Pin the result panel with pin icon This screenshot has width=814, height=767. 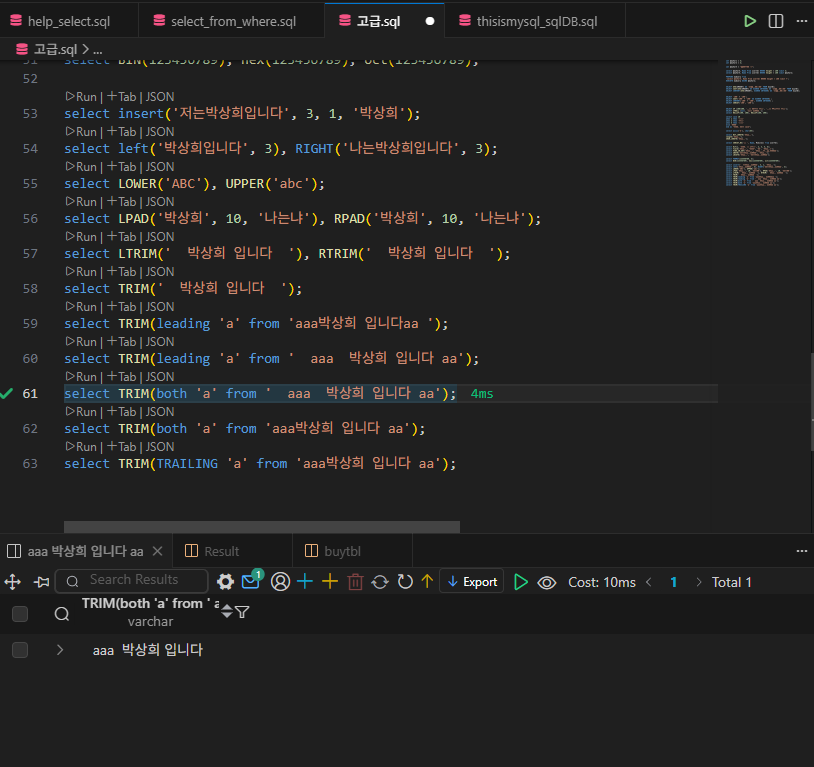[x=41, y=582]
